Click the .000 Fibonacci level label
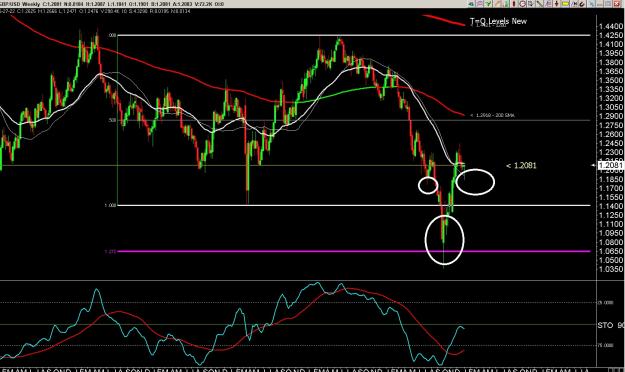 (112, 35)
